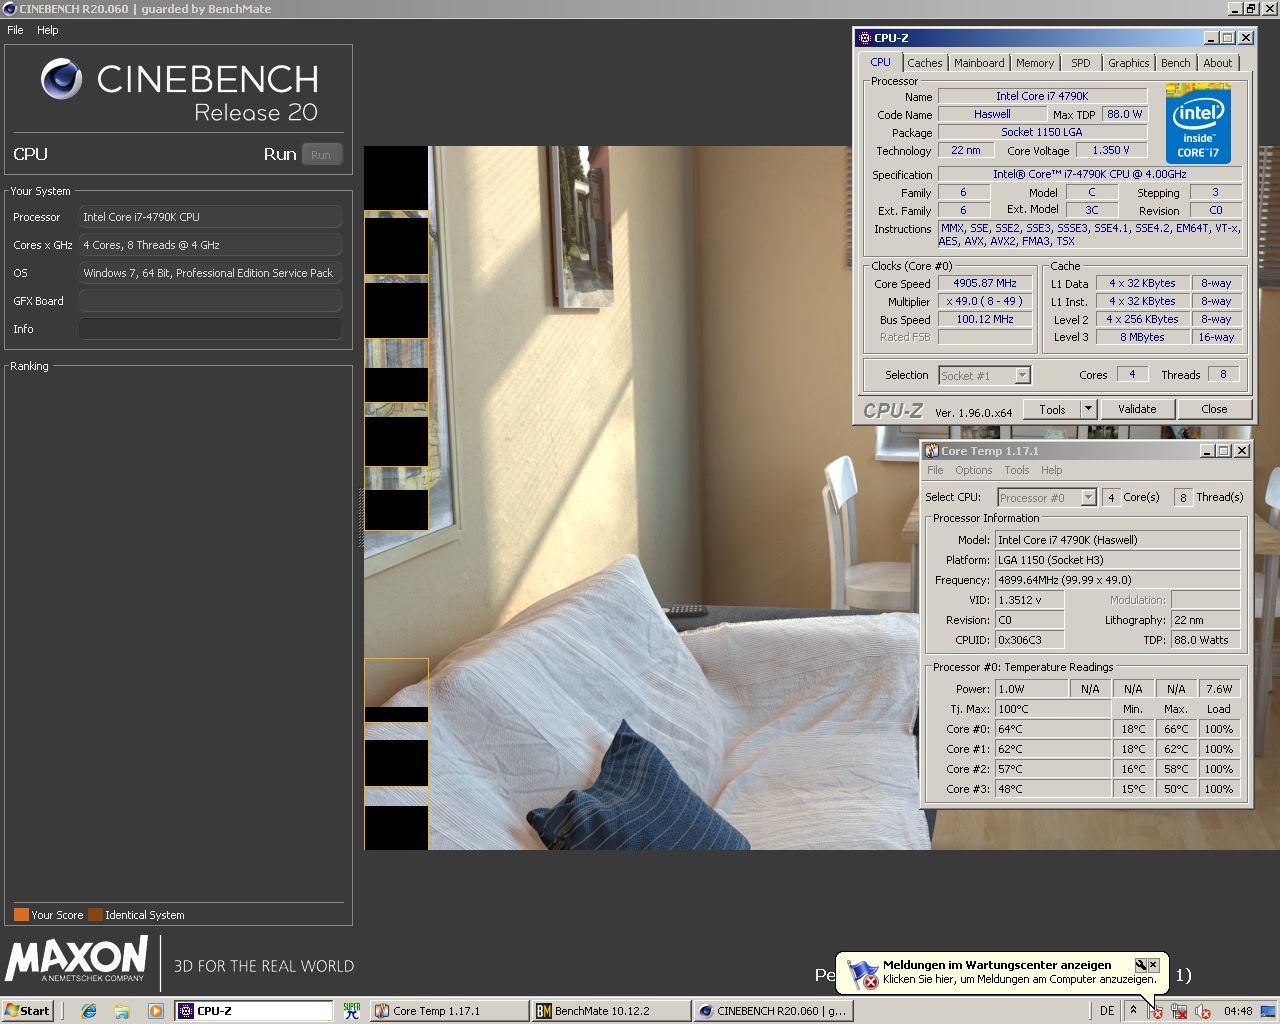
Task: Click the Cinebench CPU Run button
Action: [x=321, y=155]
